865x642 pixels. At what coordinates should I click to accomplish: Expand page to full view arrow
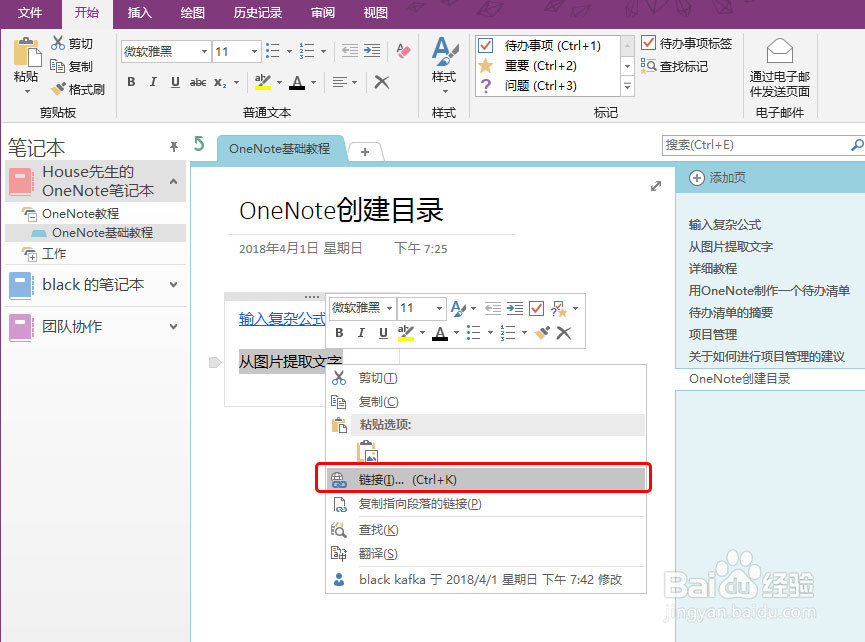(x=655, y=186)
